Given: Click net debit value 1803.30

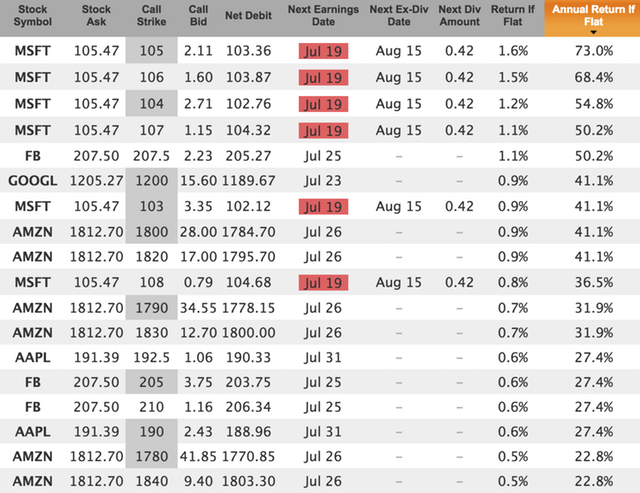Looking at the screenshot, I should (249, 481).
